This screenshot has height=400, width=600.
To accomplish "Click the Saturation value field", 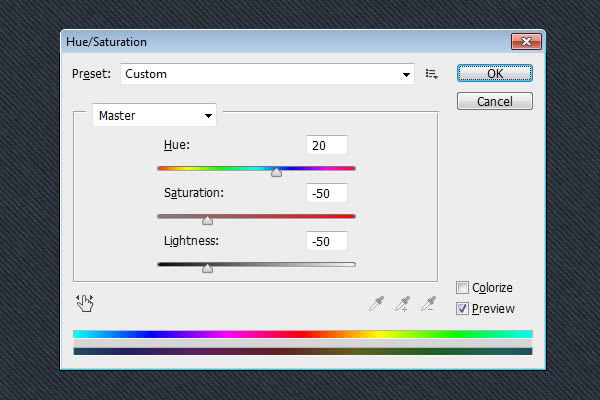I will pos(327,193).
